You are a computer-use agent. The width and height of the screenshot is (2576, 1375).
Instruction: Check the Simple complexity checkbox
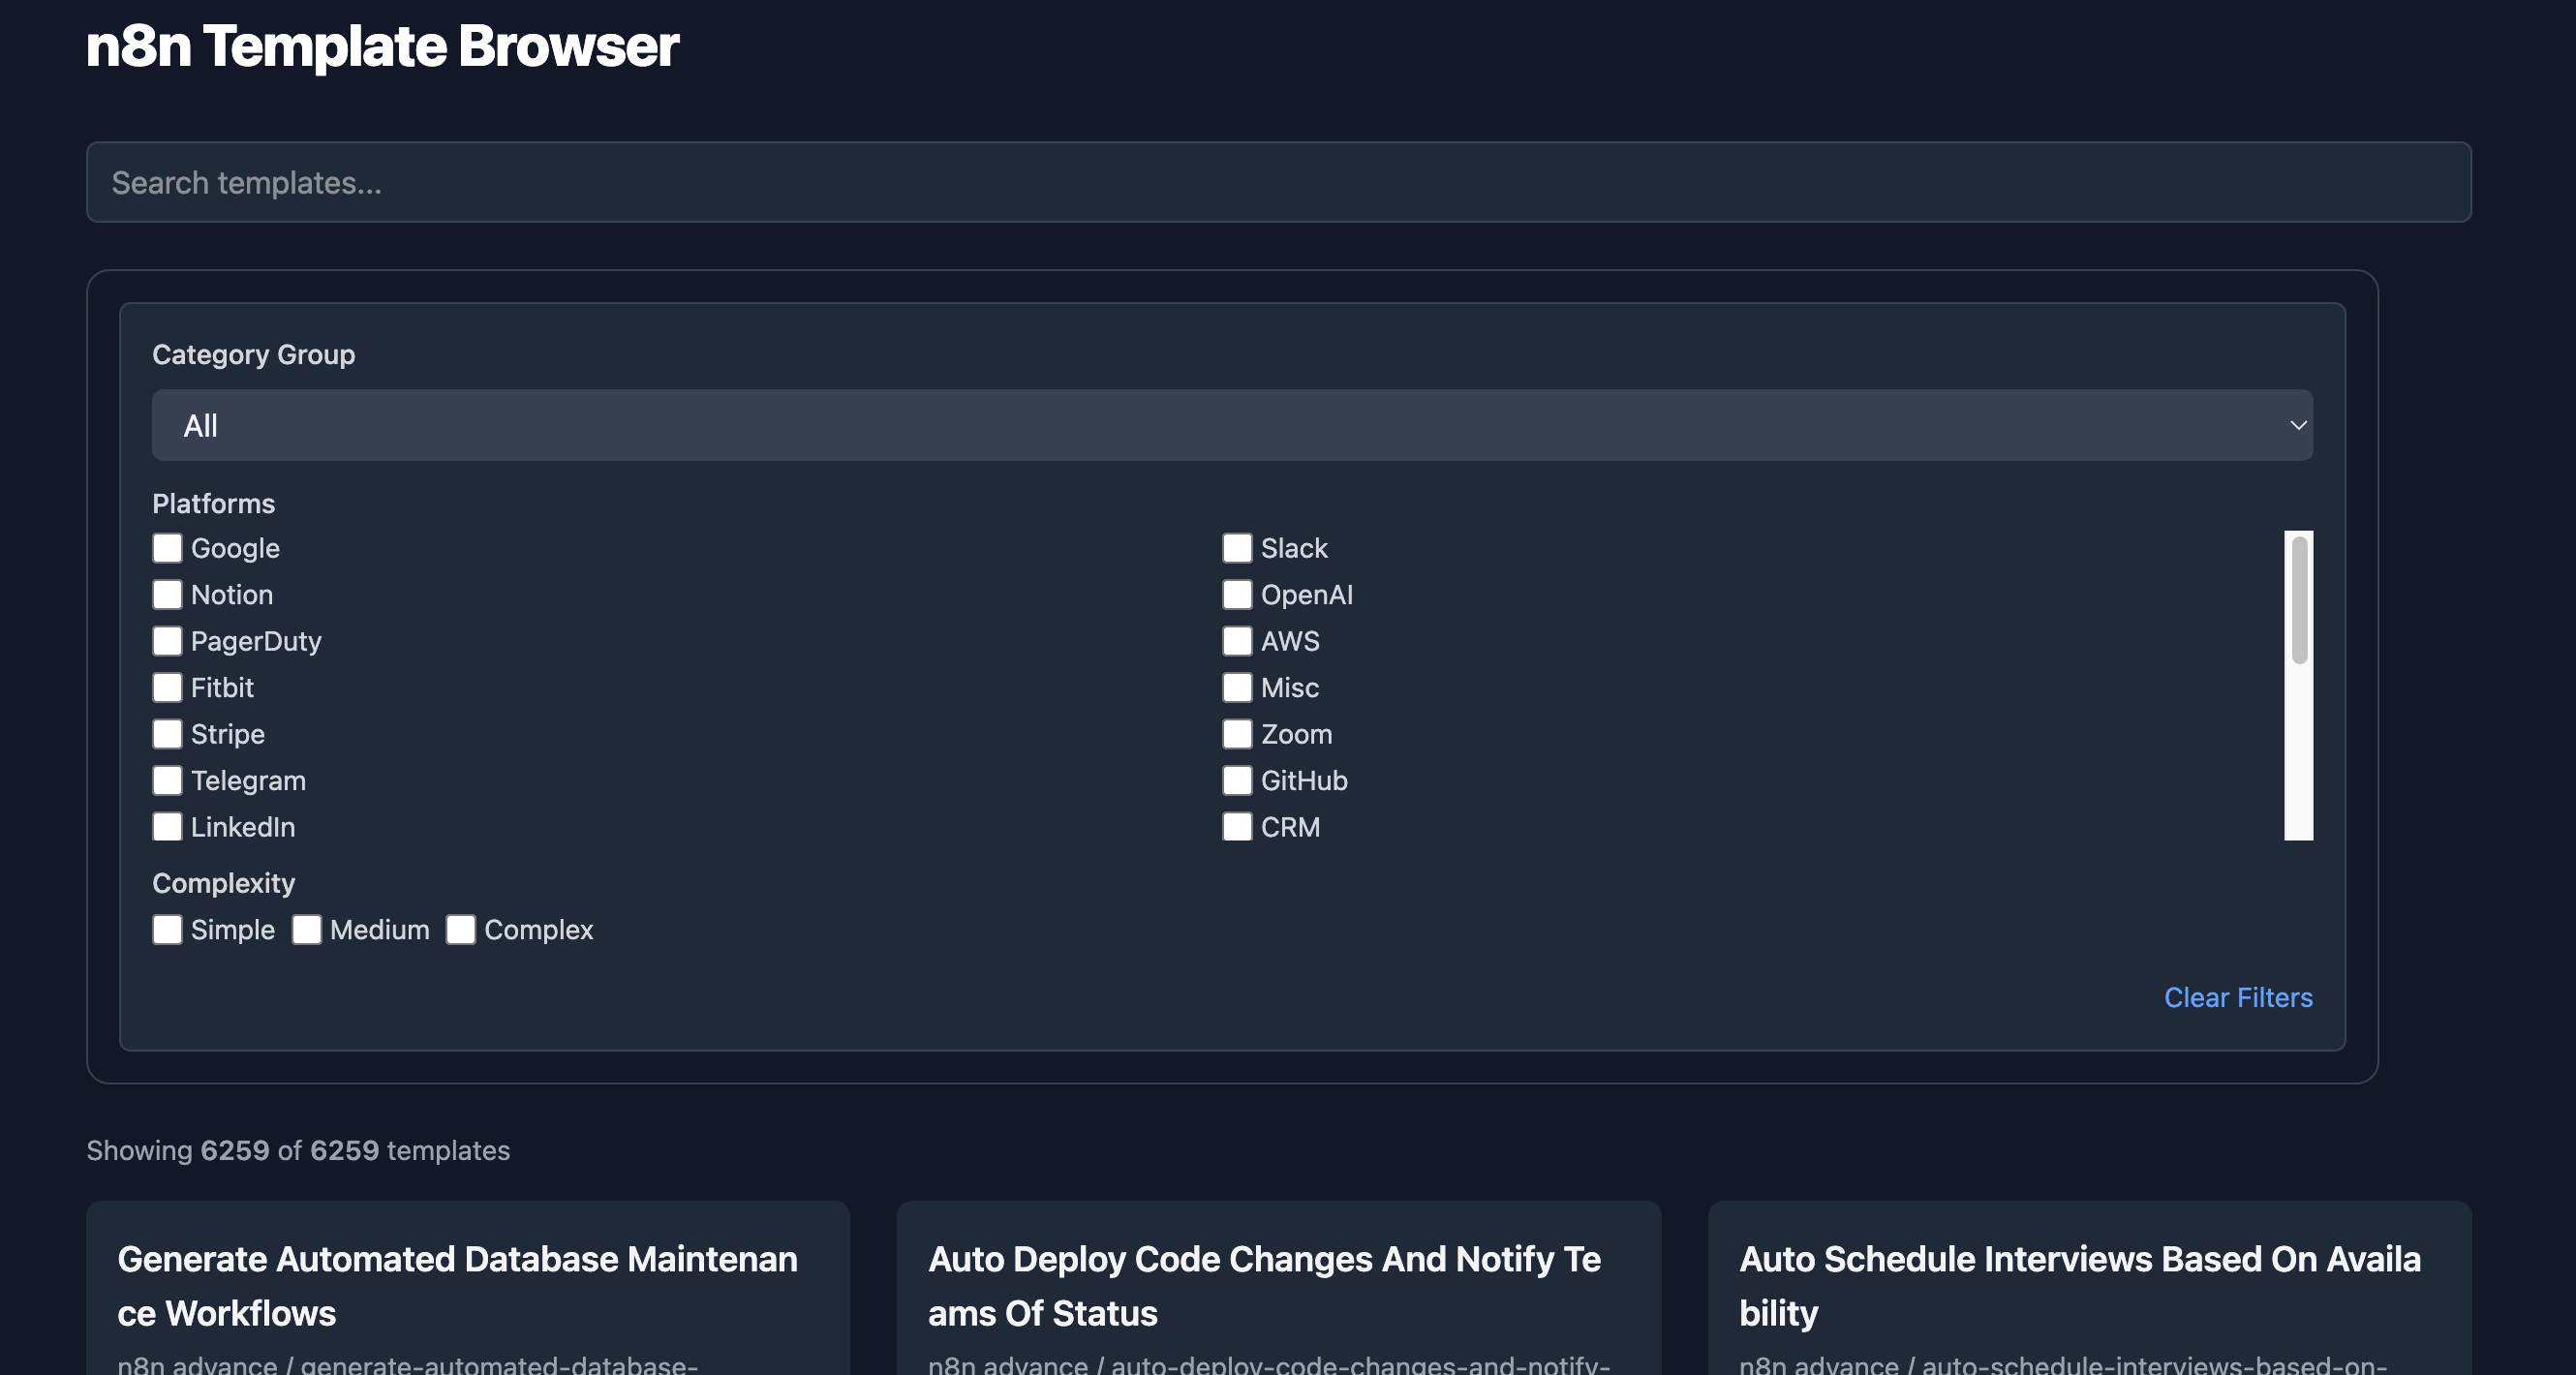167,930
